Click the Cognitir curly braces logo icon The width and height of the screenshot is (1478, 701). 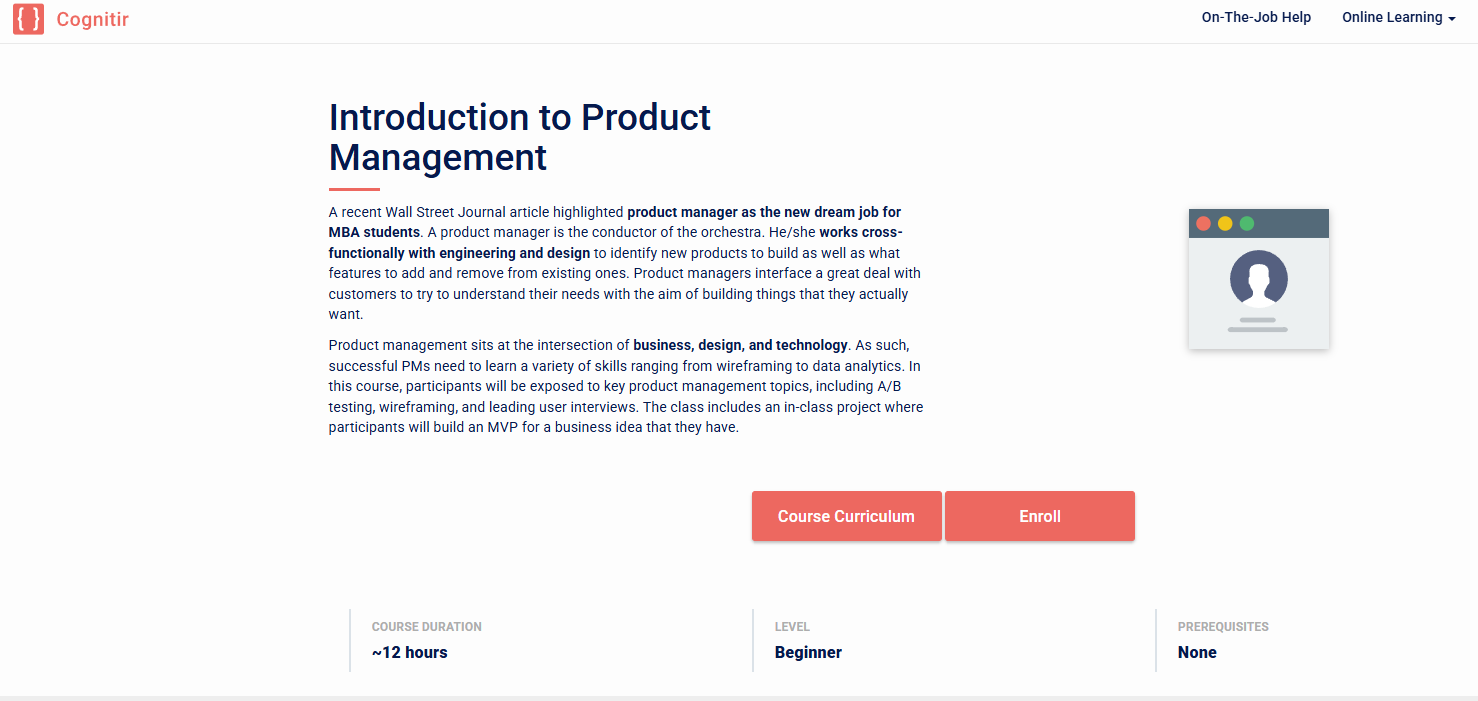28,18
